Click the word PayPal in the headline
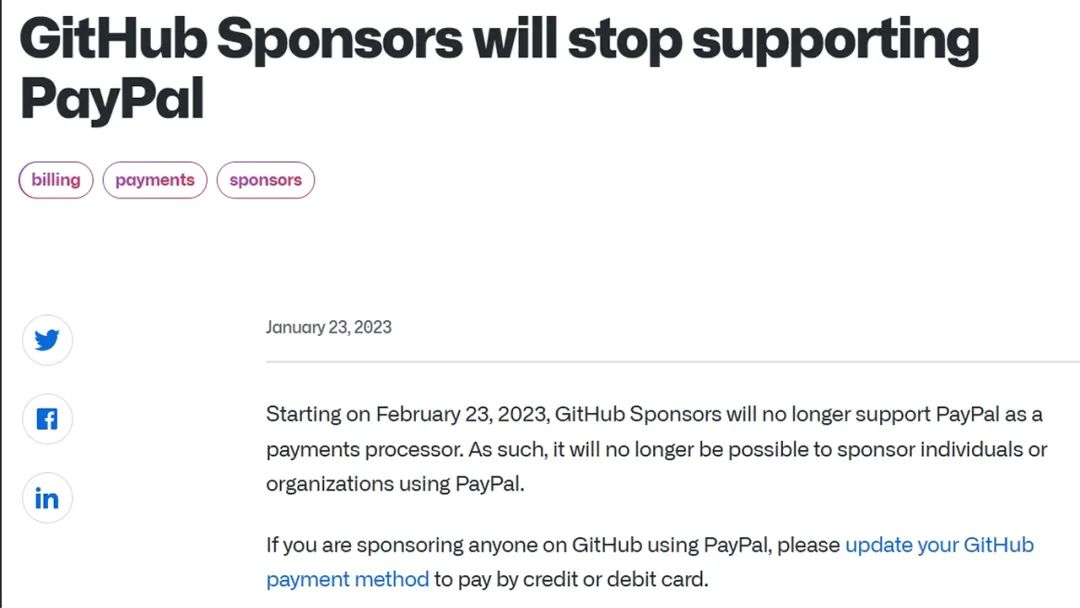This screenshot has width=1080, height=608. pyautogui.click(x=112, y=98)
